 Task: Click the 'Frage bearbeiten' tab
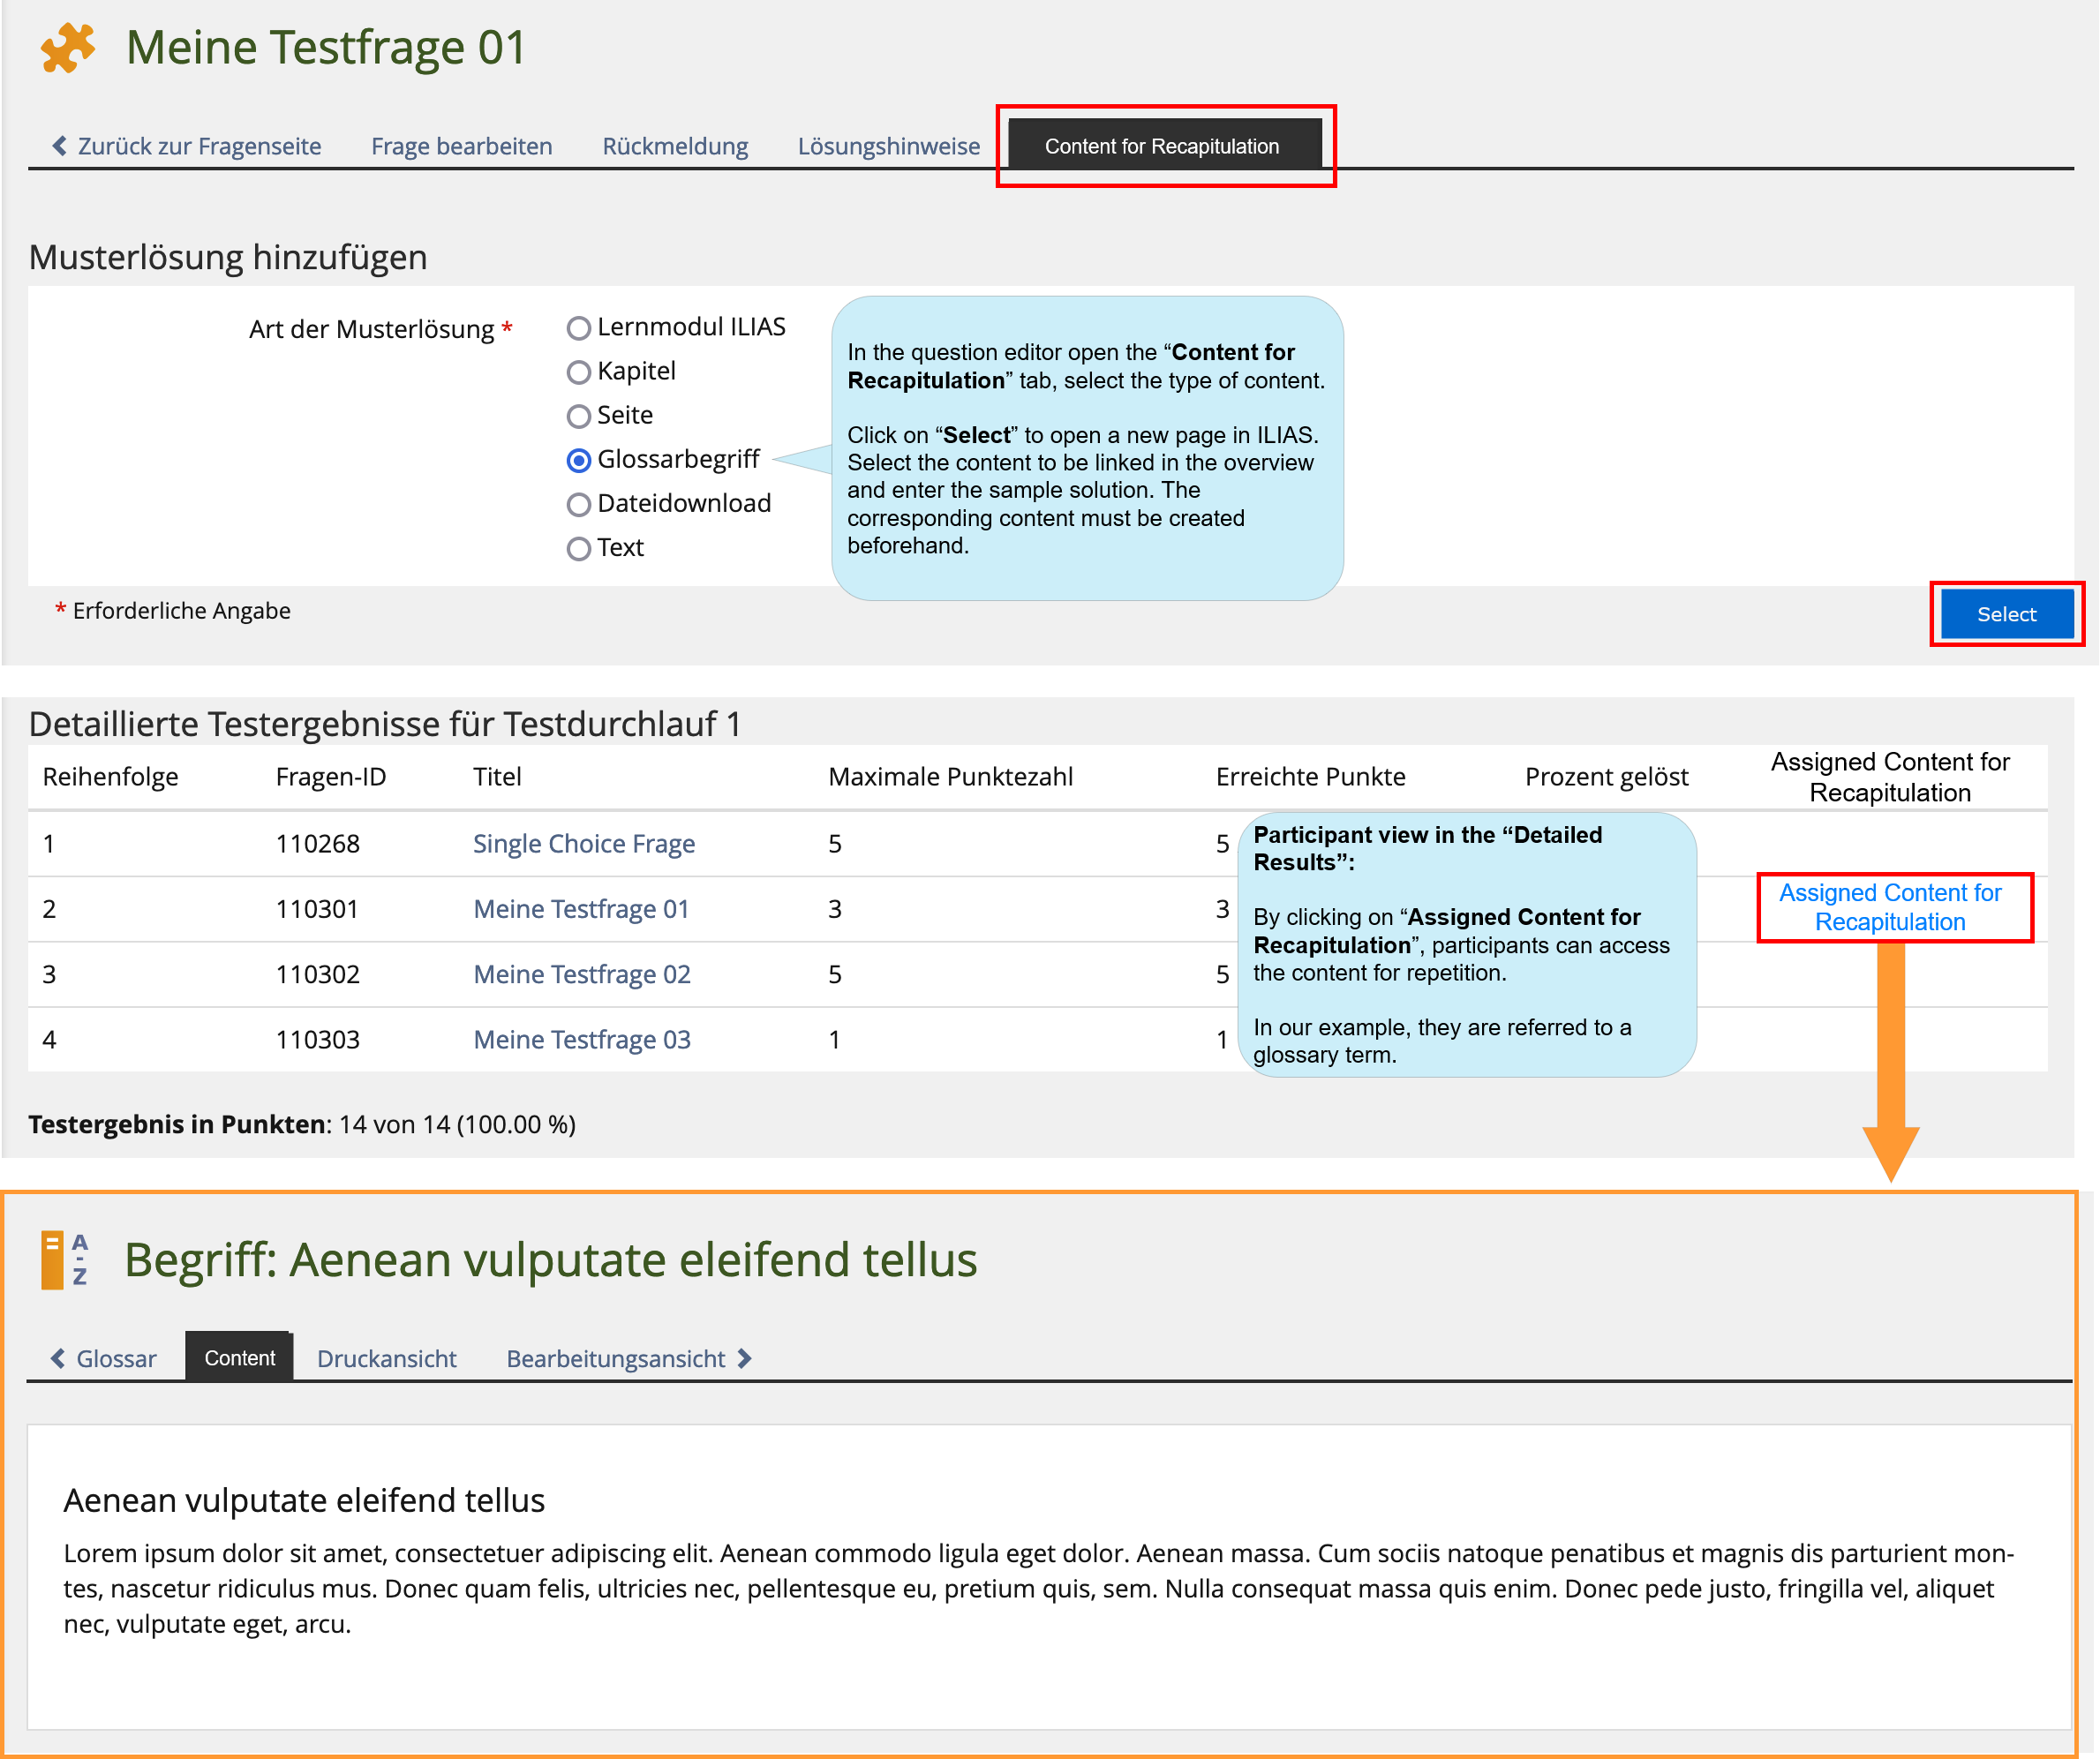click(x=463, y=147)
